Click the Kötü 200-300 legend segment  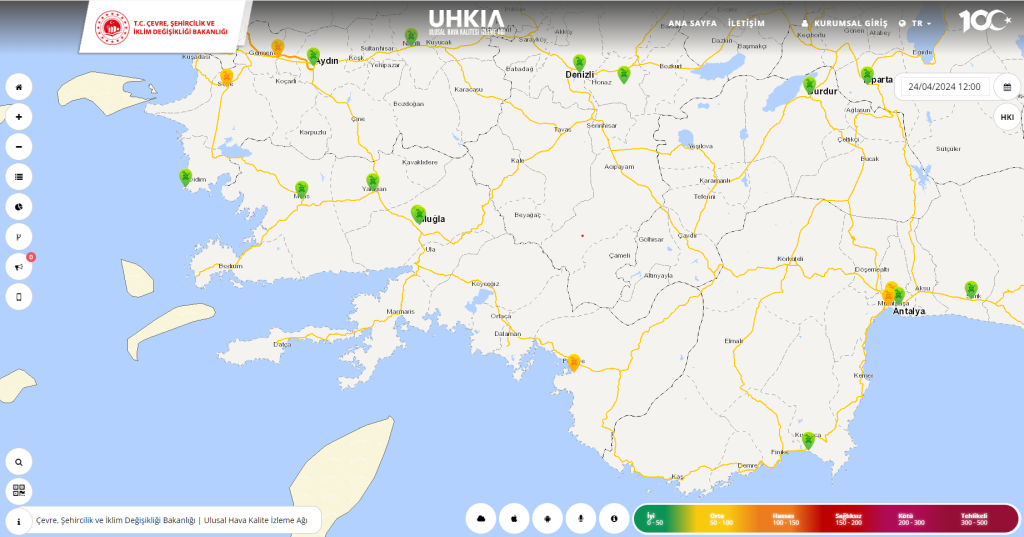(911, 519)
